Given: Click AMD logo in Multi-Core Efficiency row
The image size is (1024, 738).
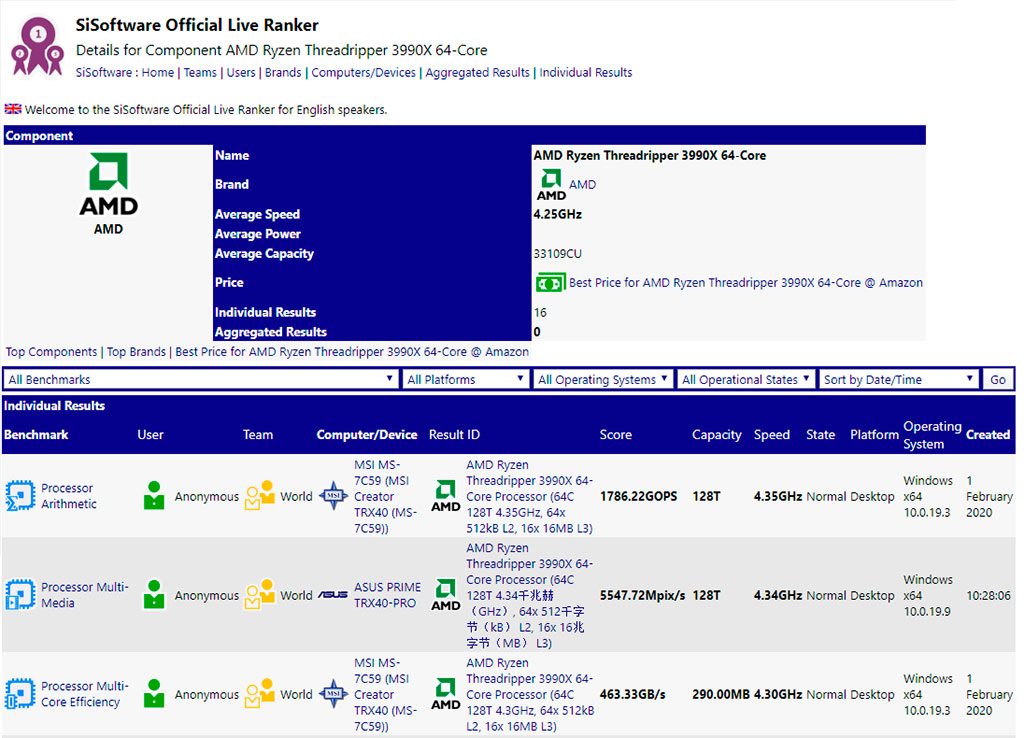Looking at the screenshot, I should point(445,695).
